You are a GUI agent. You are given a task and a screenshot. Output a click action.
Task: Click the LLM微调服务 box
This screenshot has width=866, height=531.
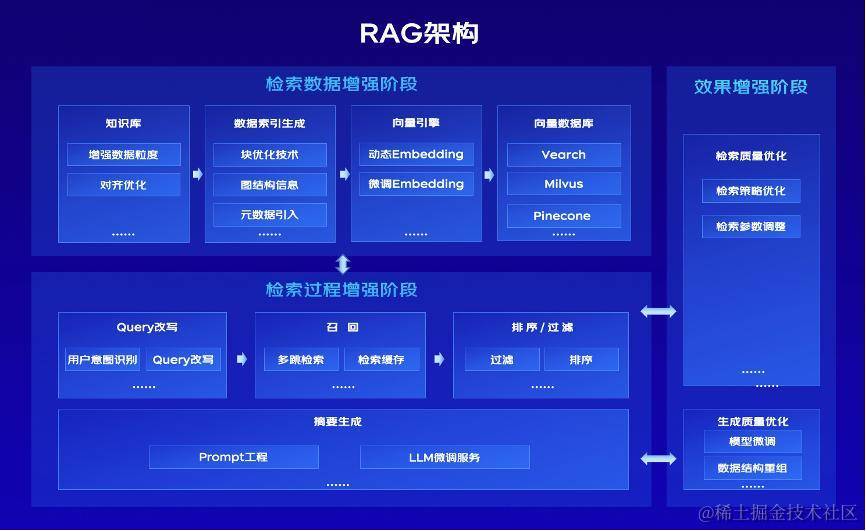(x=444, y=457)
